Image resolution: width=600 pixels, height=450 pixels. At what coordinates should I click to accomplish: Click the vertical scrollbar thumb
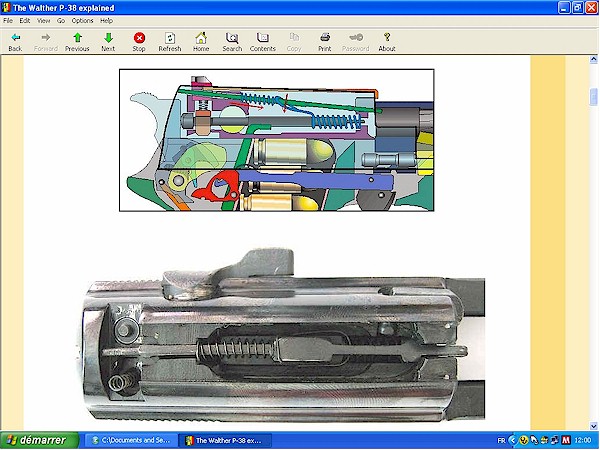pos(593,97)
